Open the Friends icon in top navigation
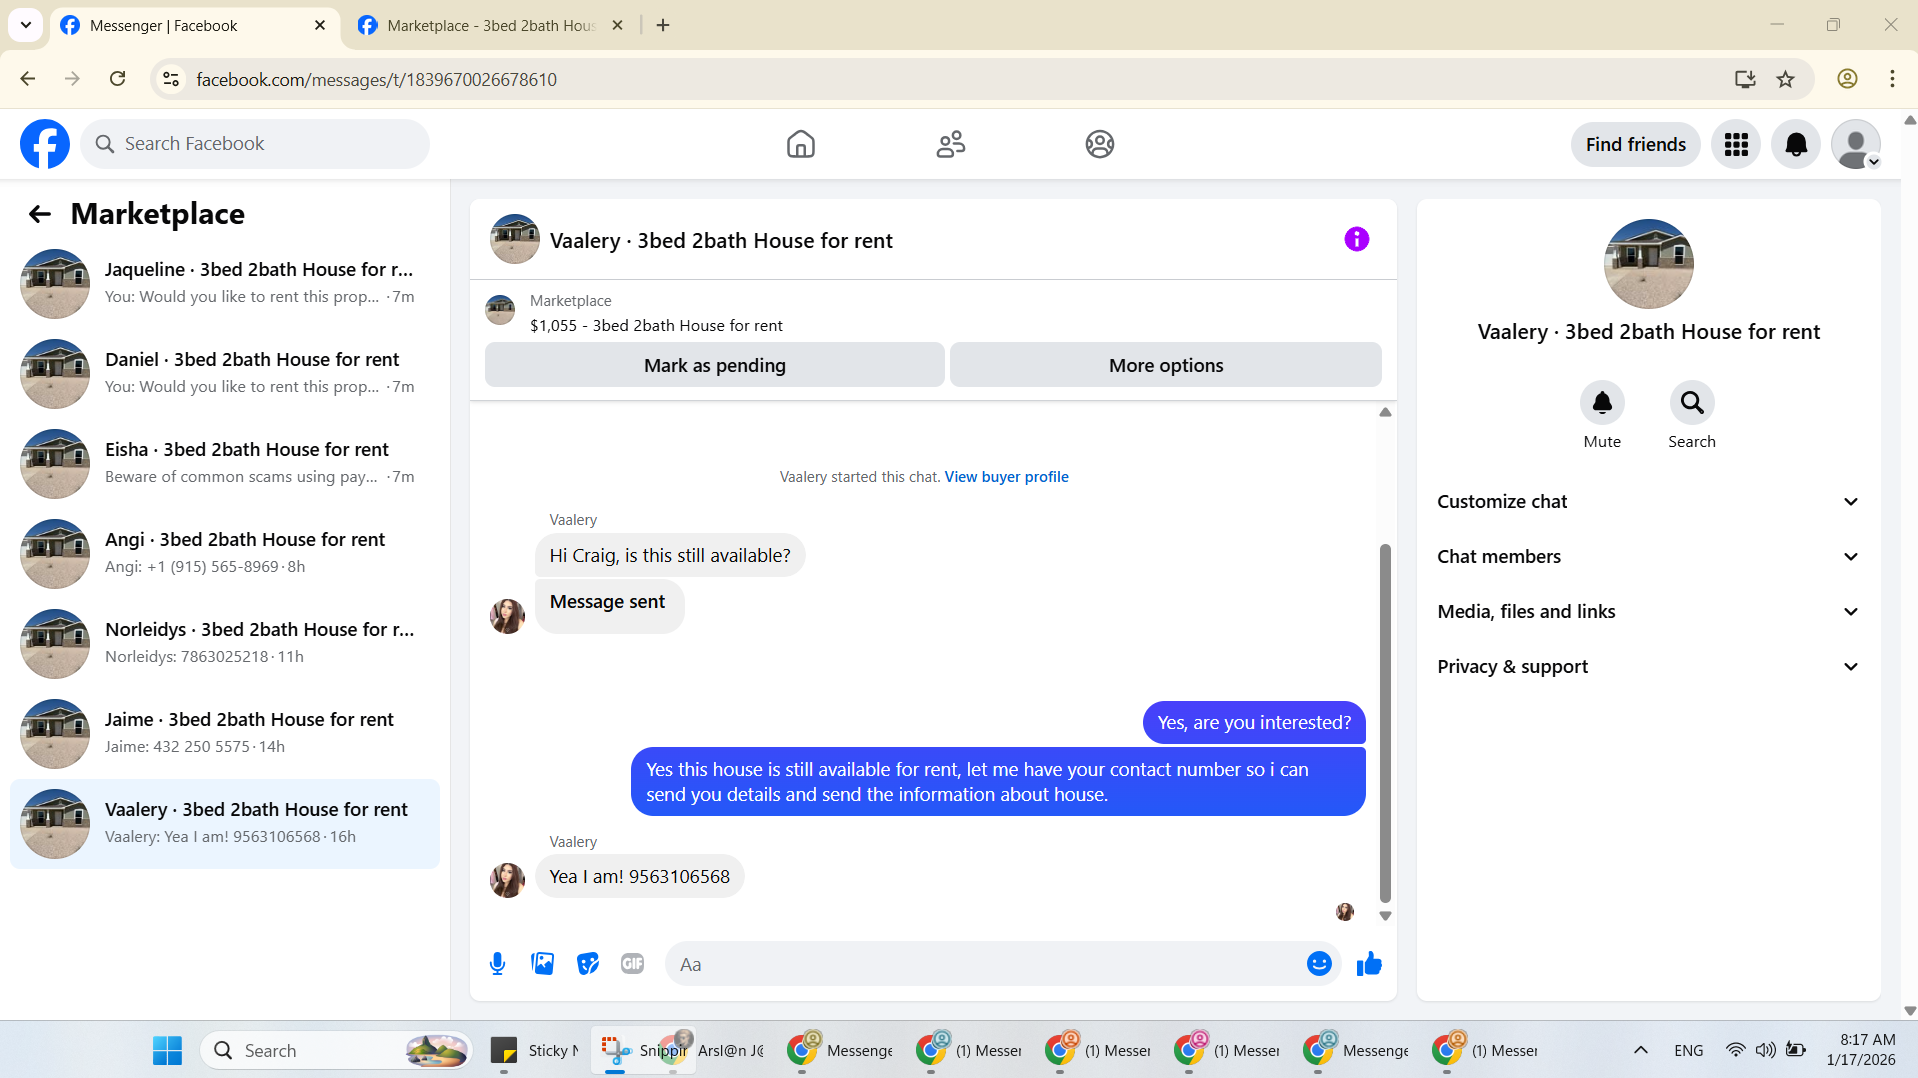 [x=950, y=144]
